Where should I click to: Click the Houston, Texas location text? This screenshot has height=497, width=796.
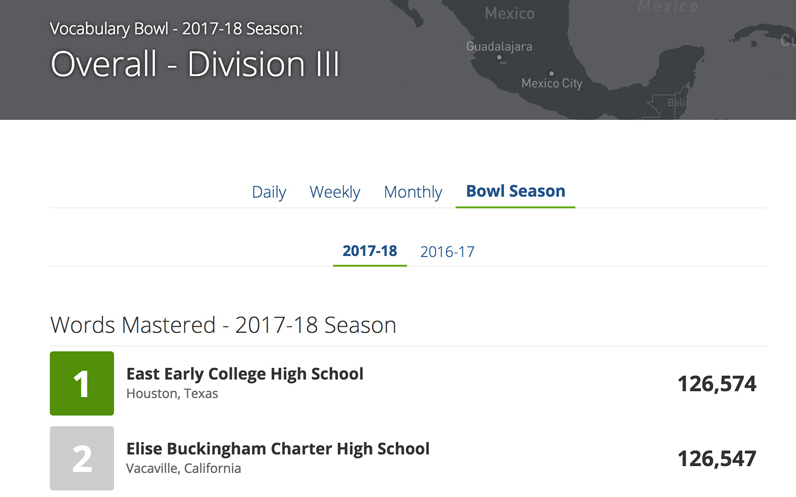pos(172,394)
